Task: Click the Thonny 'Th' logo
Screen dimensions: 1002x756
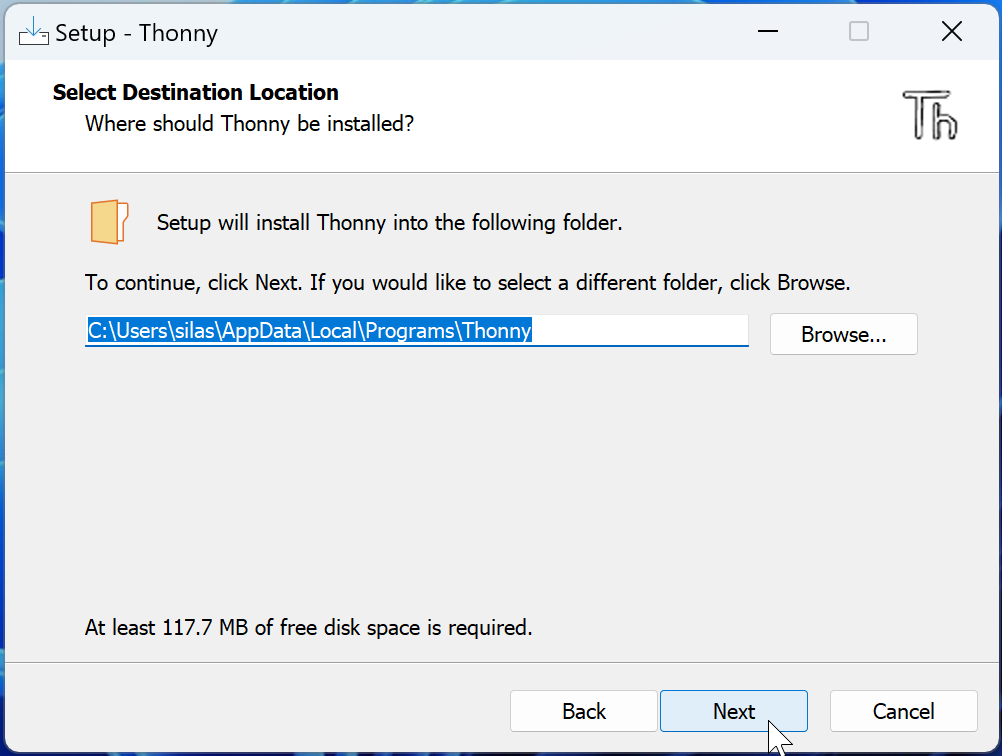Action: point(930,114)
